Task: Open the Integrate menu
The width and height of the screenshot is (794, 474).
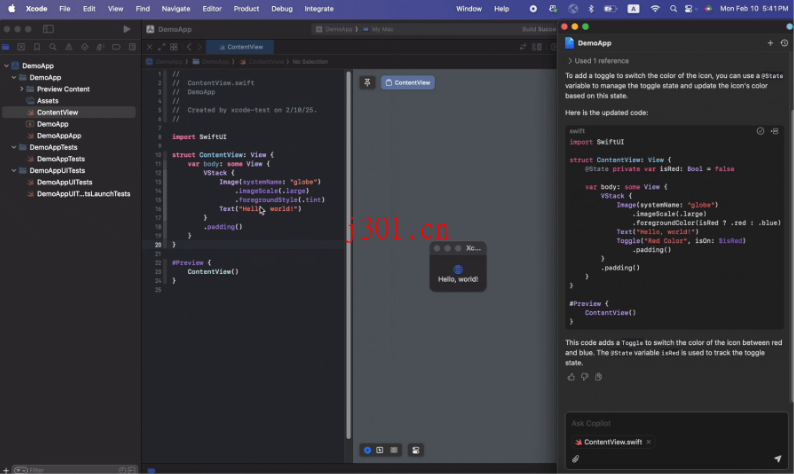Action: point(319,9)
